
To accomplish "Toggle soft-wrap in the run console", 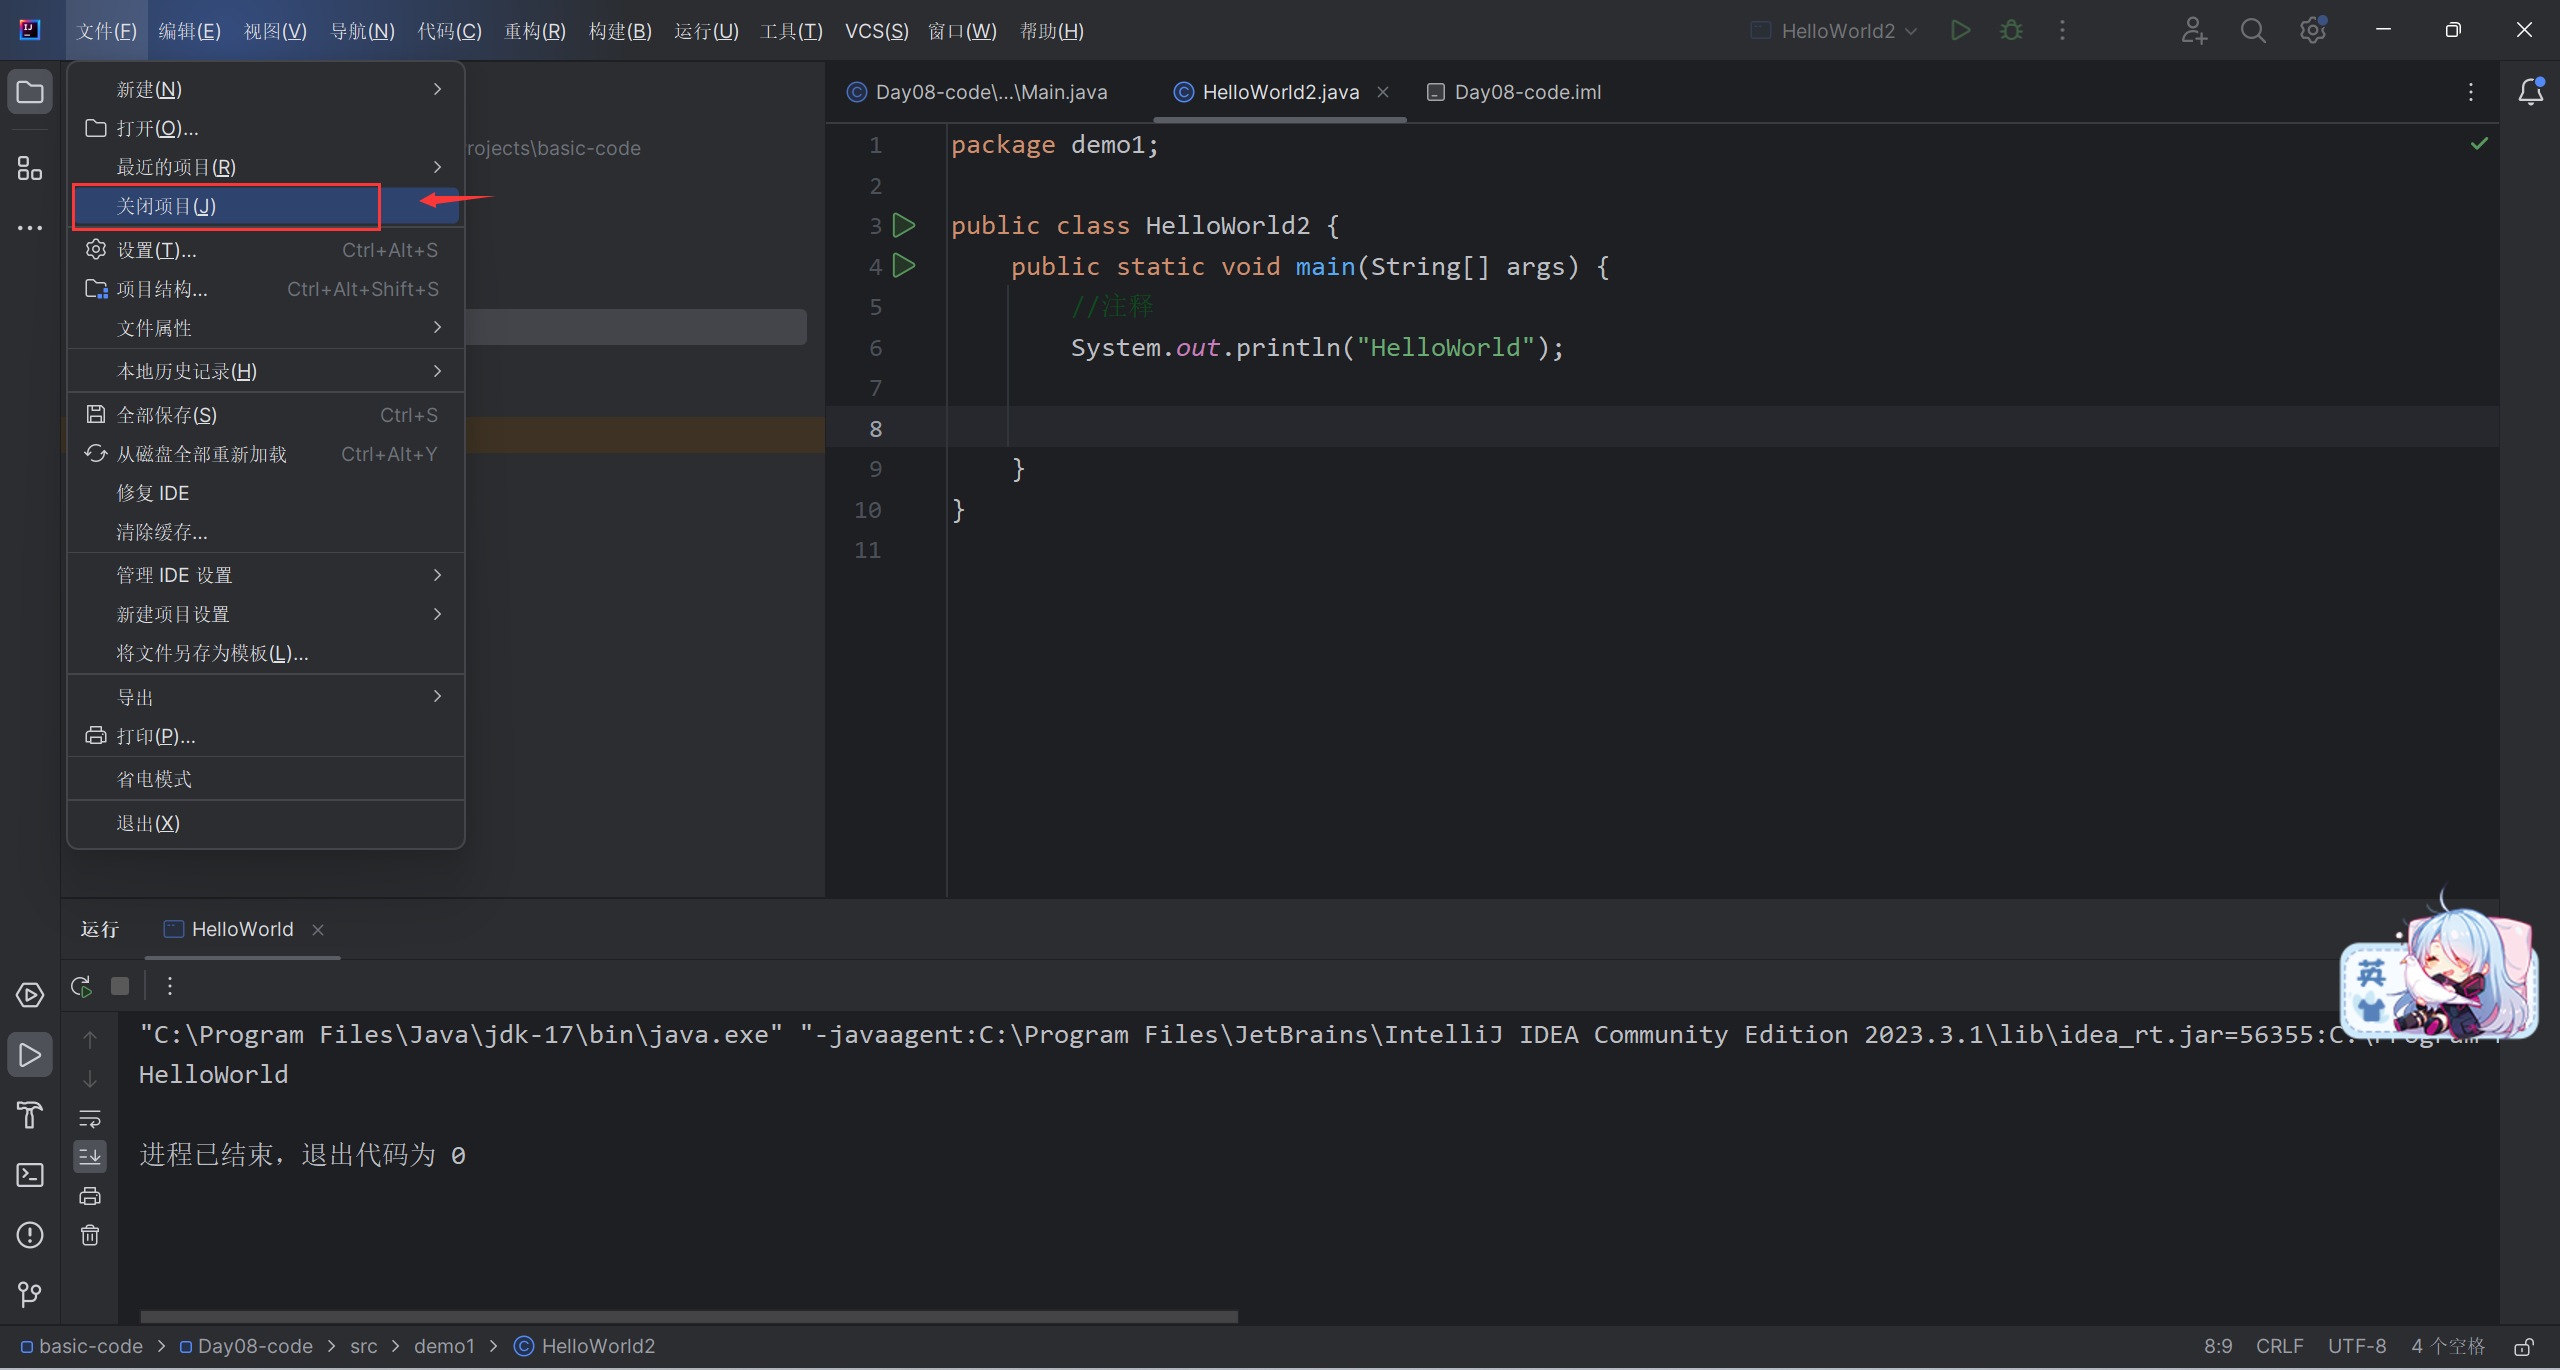I will coord(90,1118).
